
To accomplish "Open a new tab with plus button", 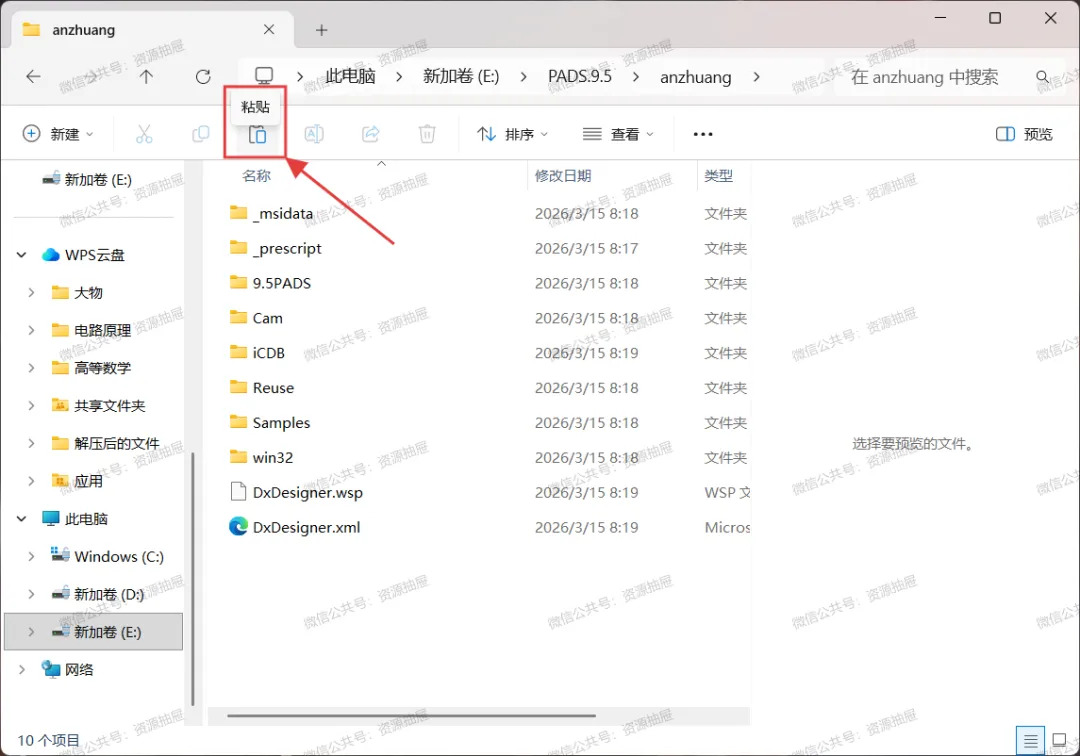I will coord(322,30).
